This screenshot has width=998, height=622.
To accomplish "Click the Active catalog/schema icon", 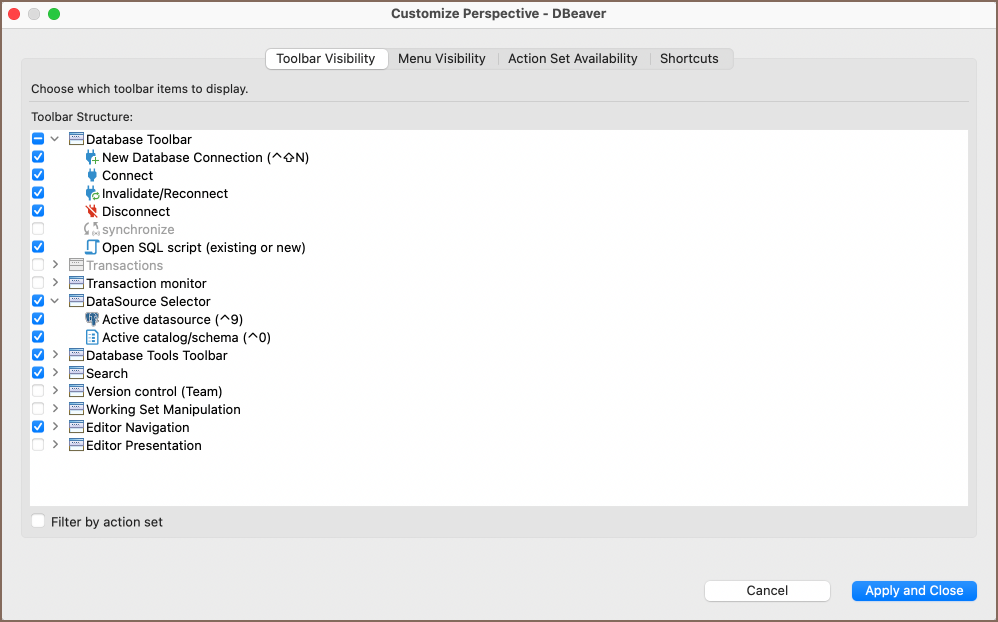I will (x=92, y=338).
